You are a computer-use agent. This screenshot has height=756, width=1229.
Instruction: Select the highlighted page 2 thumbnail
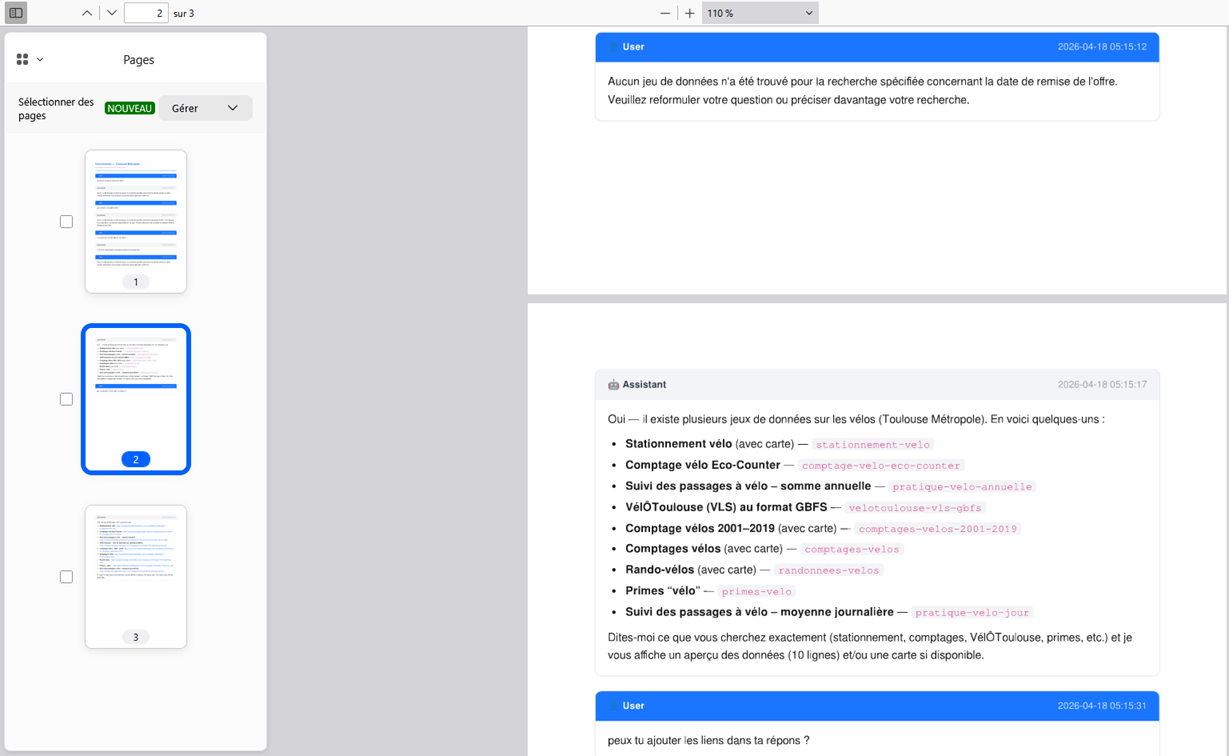pos(136,399)
